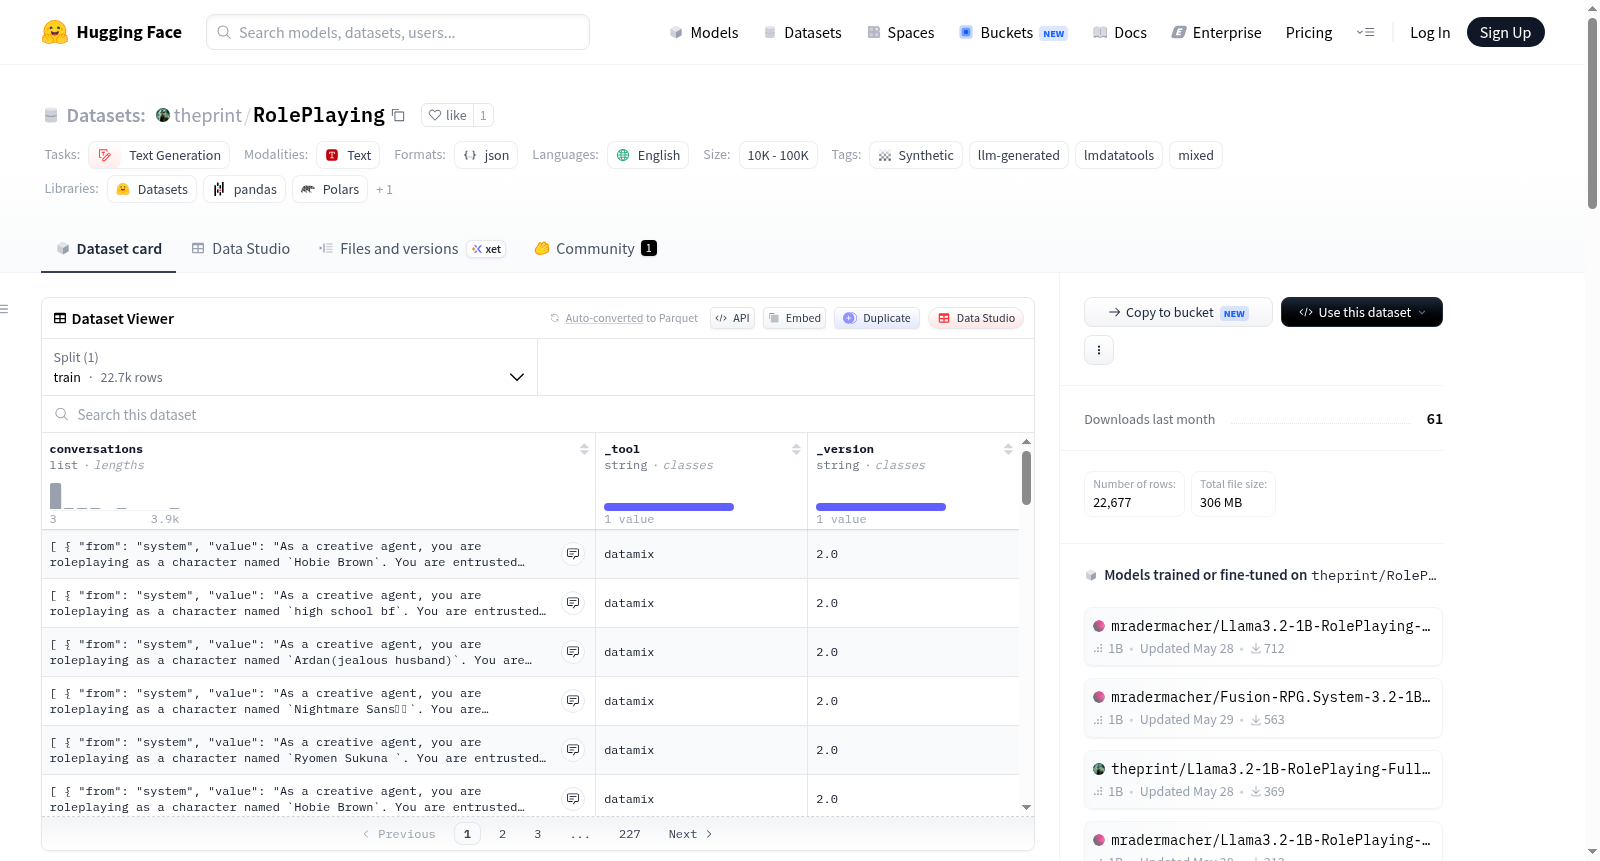Go to Models in the top navigation
The height and width of the screenshot is (861, 1600).
(x=704, y=32)
